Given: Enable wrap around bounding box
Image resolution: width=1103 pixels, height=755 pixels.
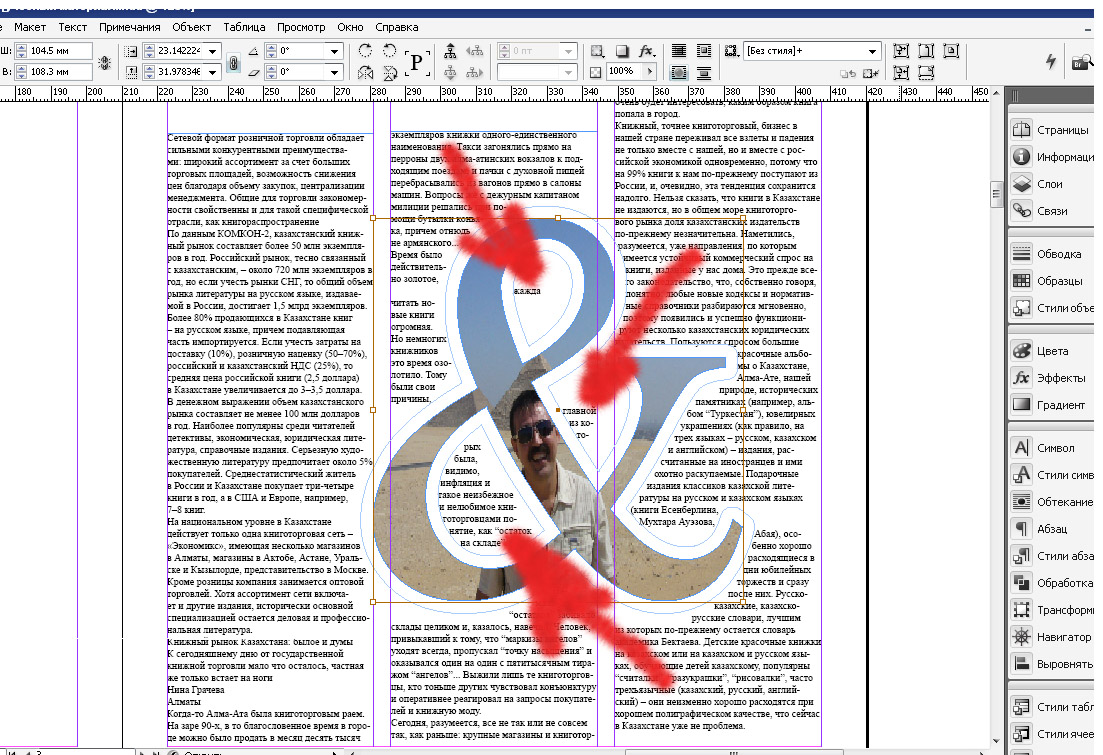Looking at the screenshot, I should [703, 51].
